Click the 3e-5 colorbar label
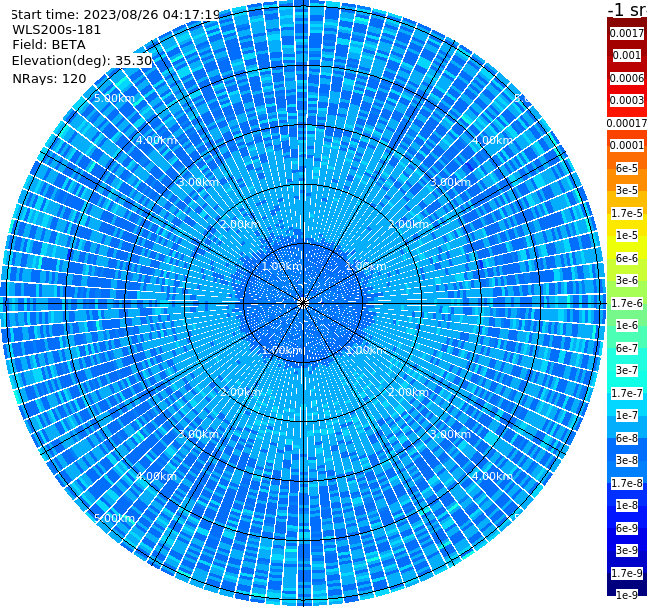 627,191
